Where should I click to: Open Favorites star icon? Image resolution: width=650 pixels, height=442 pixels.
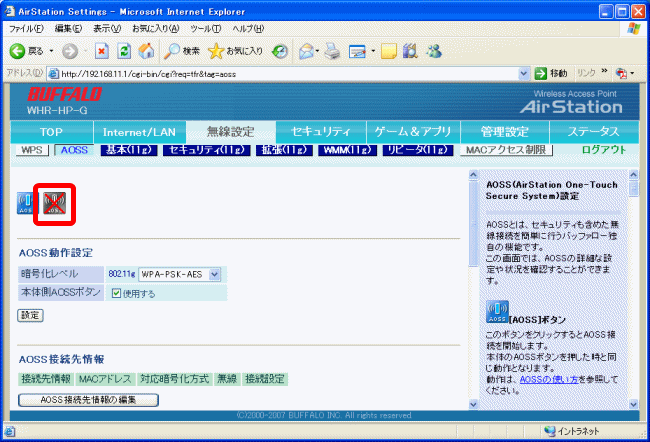click(x=216, y=51)
